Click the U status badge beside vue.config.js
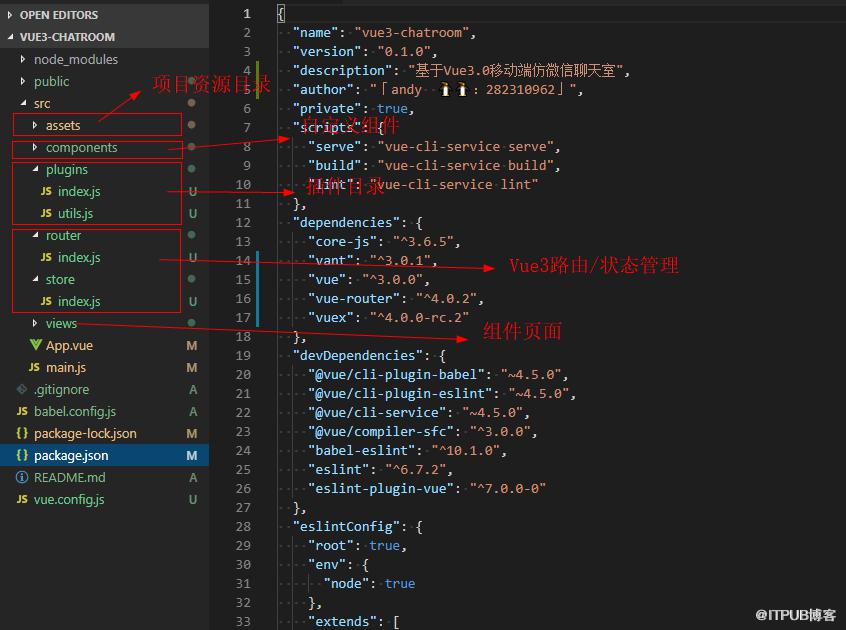 click(x=193, y=499)
